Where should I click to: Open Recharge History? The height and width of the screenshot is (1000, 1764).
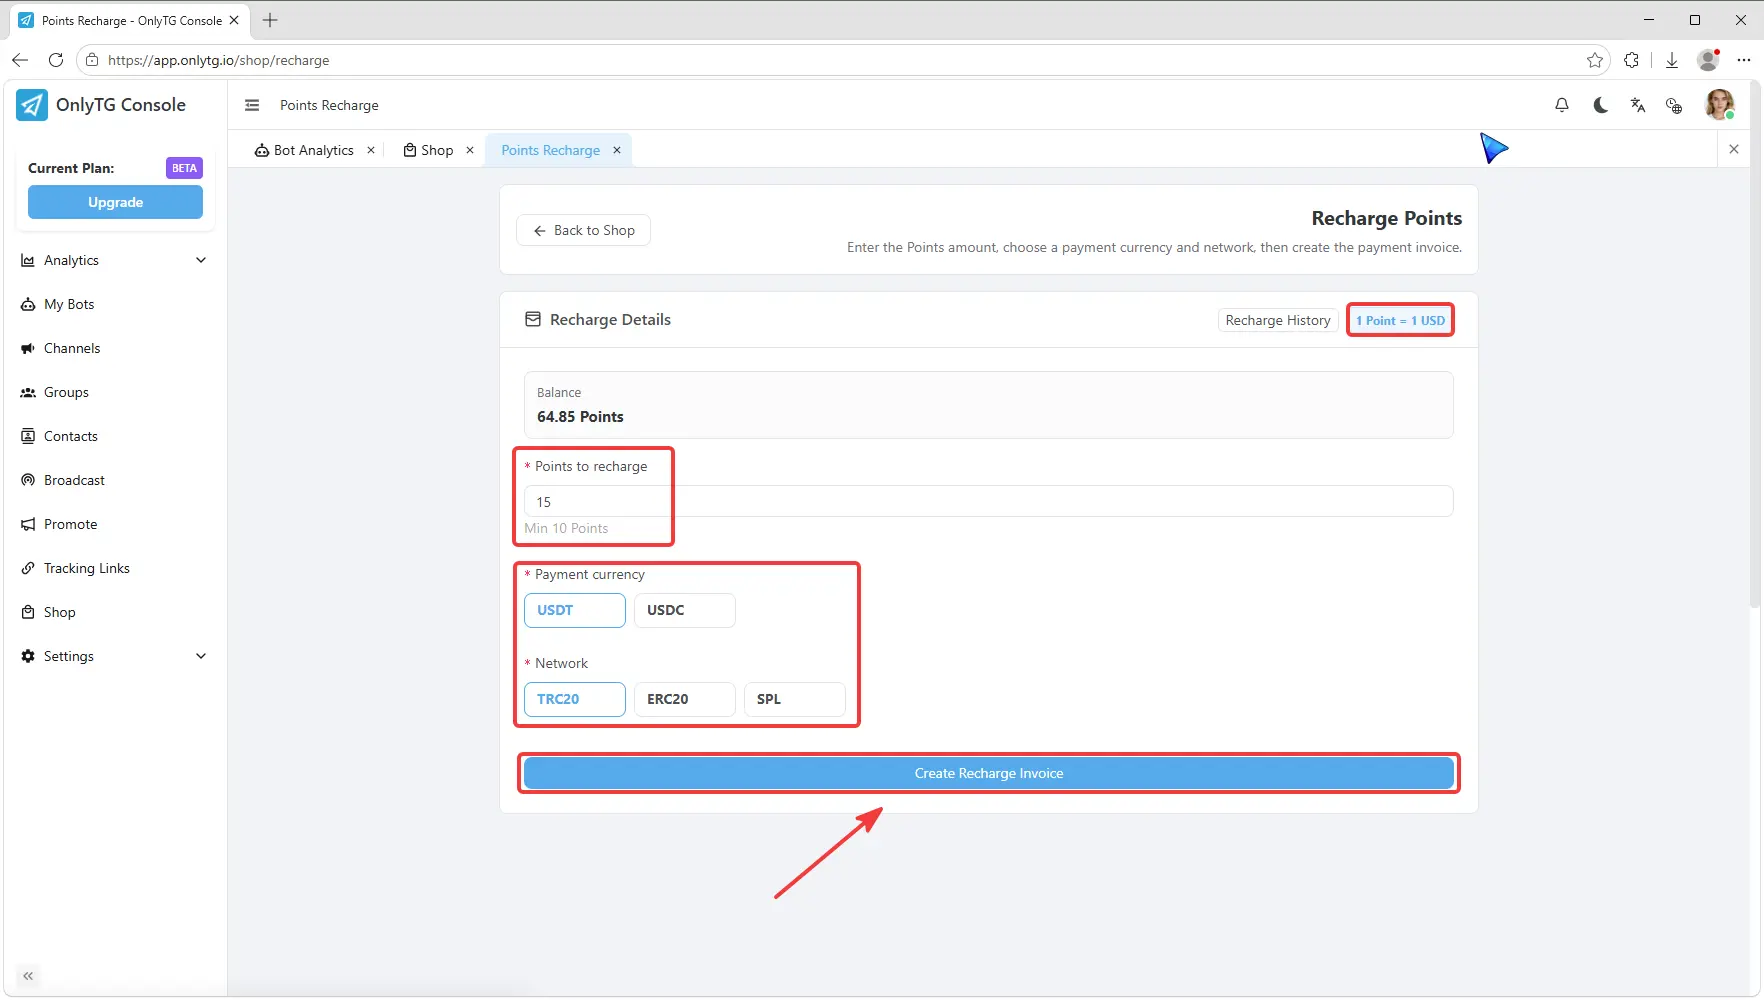[1278, 320]
